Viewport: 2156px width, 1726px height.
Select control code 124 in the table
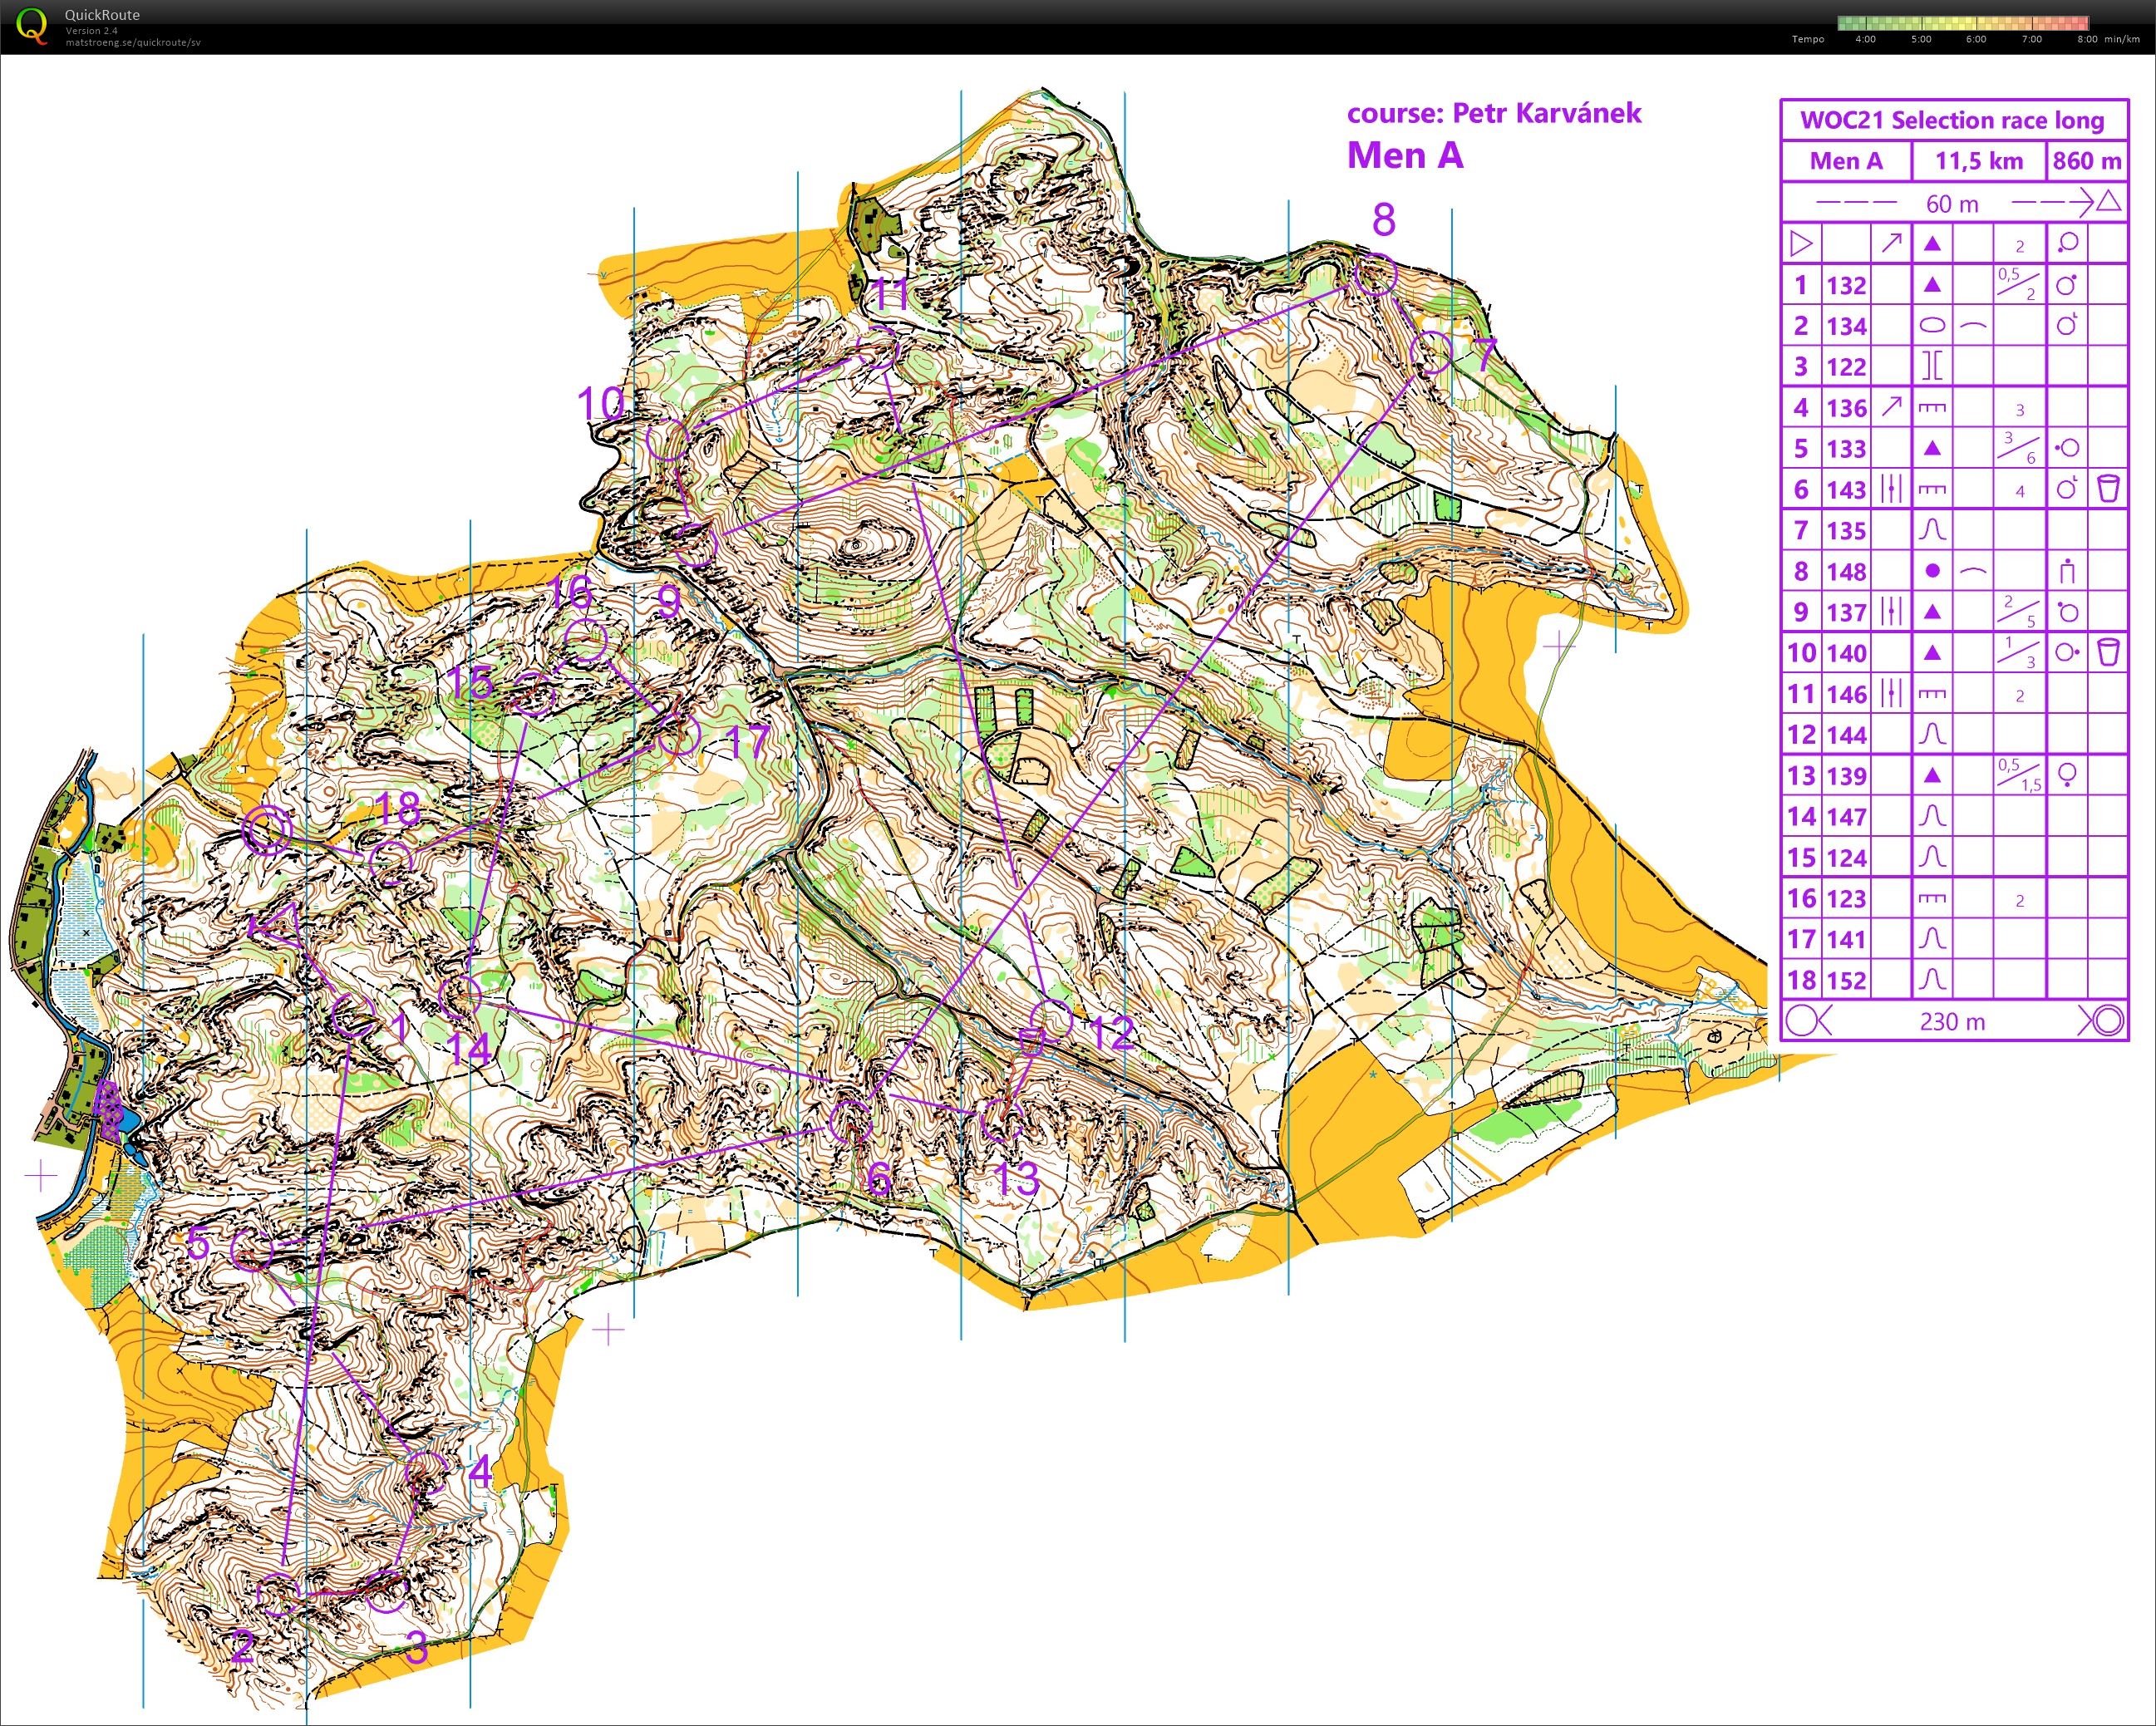1846,857
